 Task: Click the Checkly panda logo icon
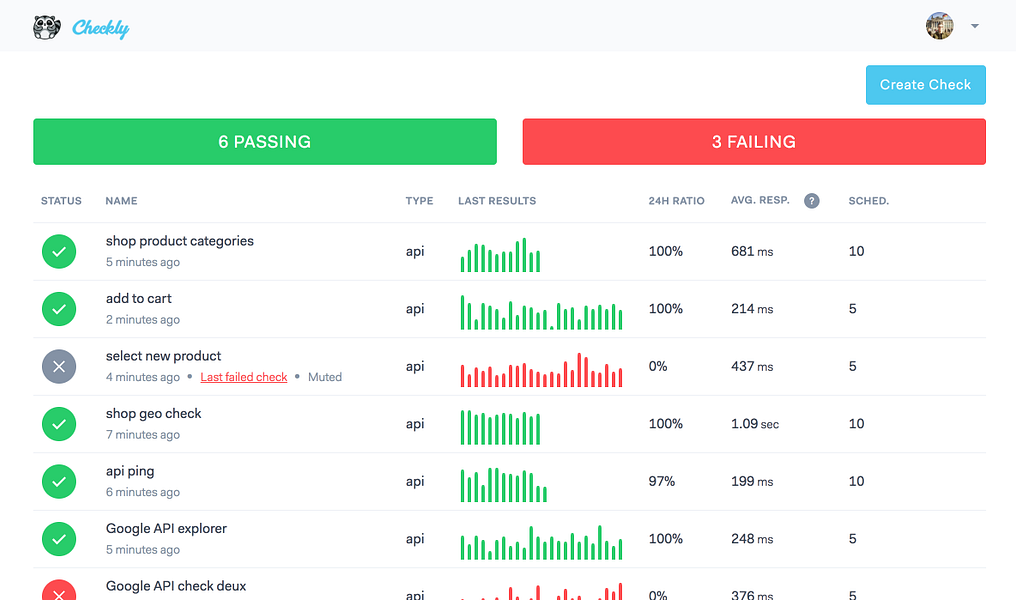47,27
